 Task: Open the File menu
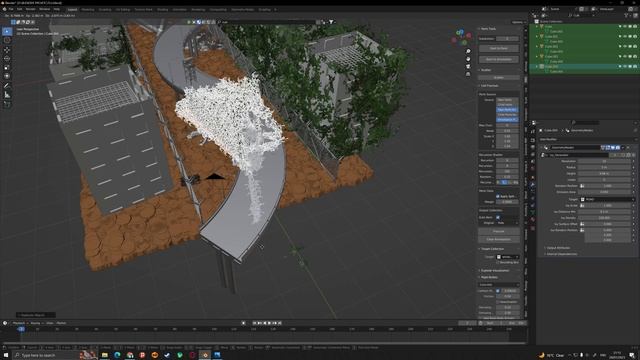10,9
